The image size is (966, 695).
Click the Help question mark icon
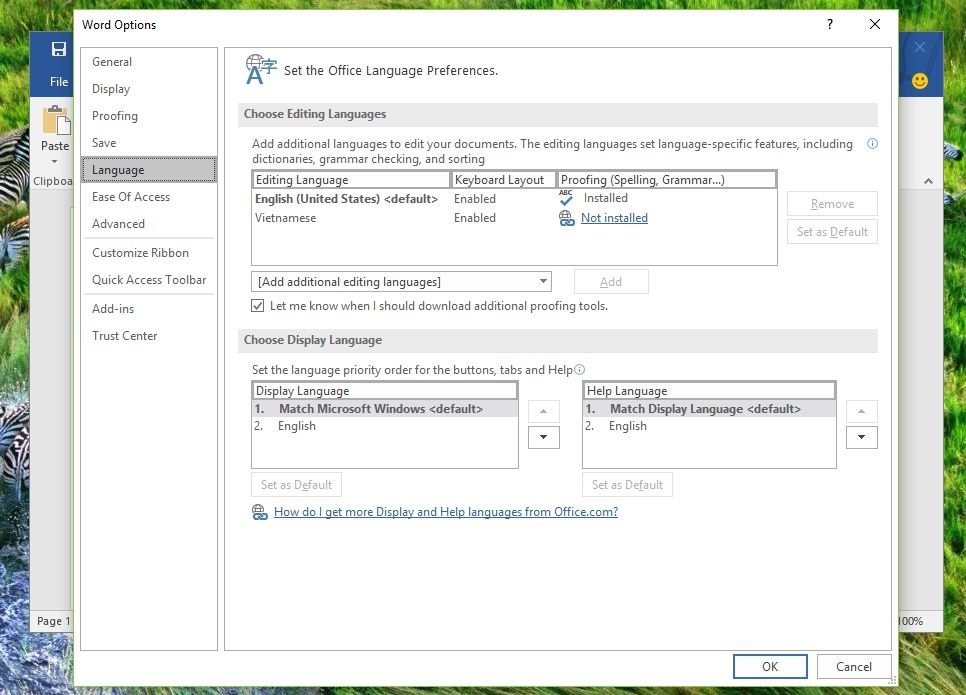830,24
